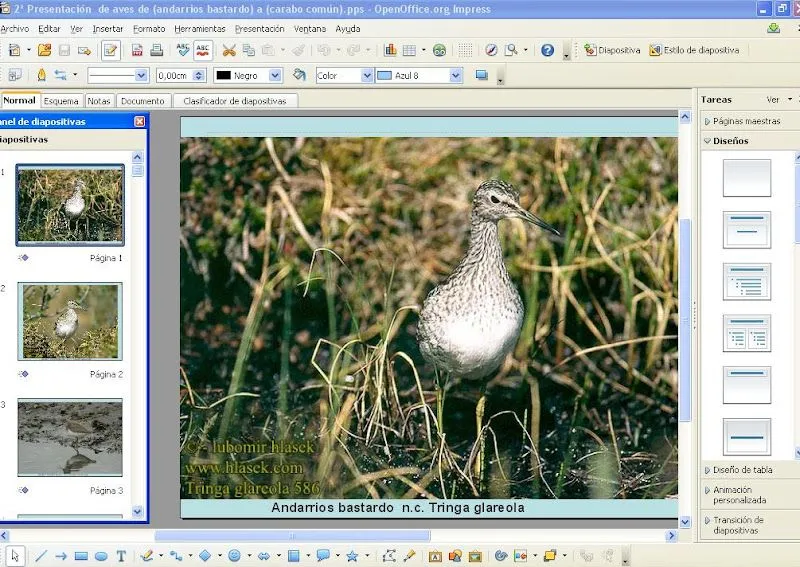Close the slide panel
Screen dimensions: 800x567
click(x=139, y=121)
